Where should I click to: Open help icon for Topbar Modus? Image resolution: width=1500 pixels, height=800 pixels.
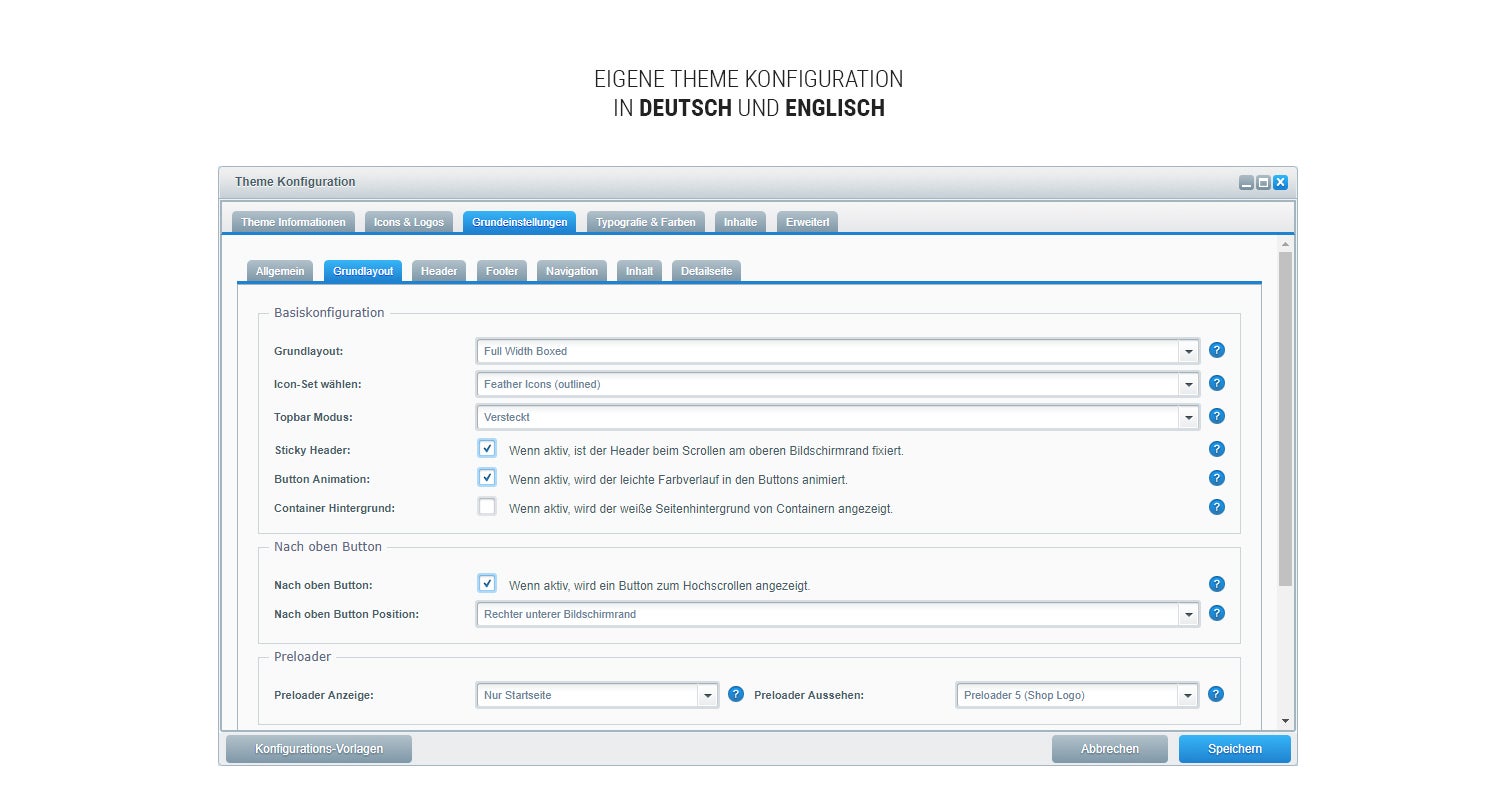[x=1217, y=416]
